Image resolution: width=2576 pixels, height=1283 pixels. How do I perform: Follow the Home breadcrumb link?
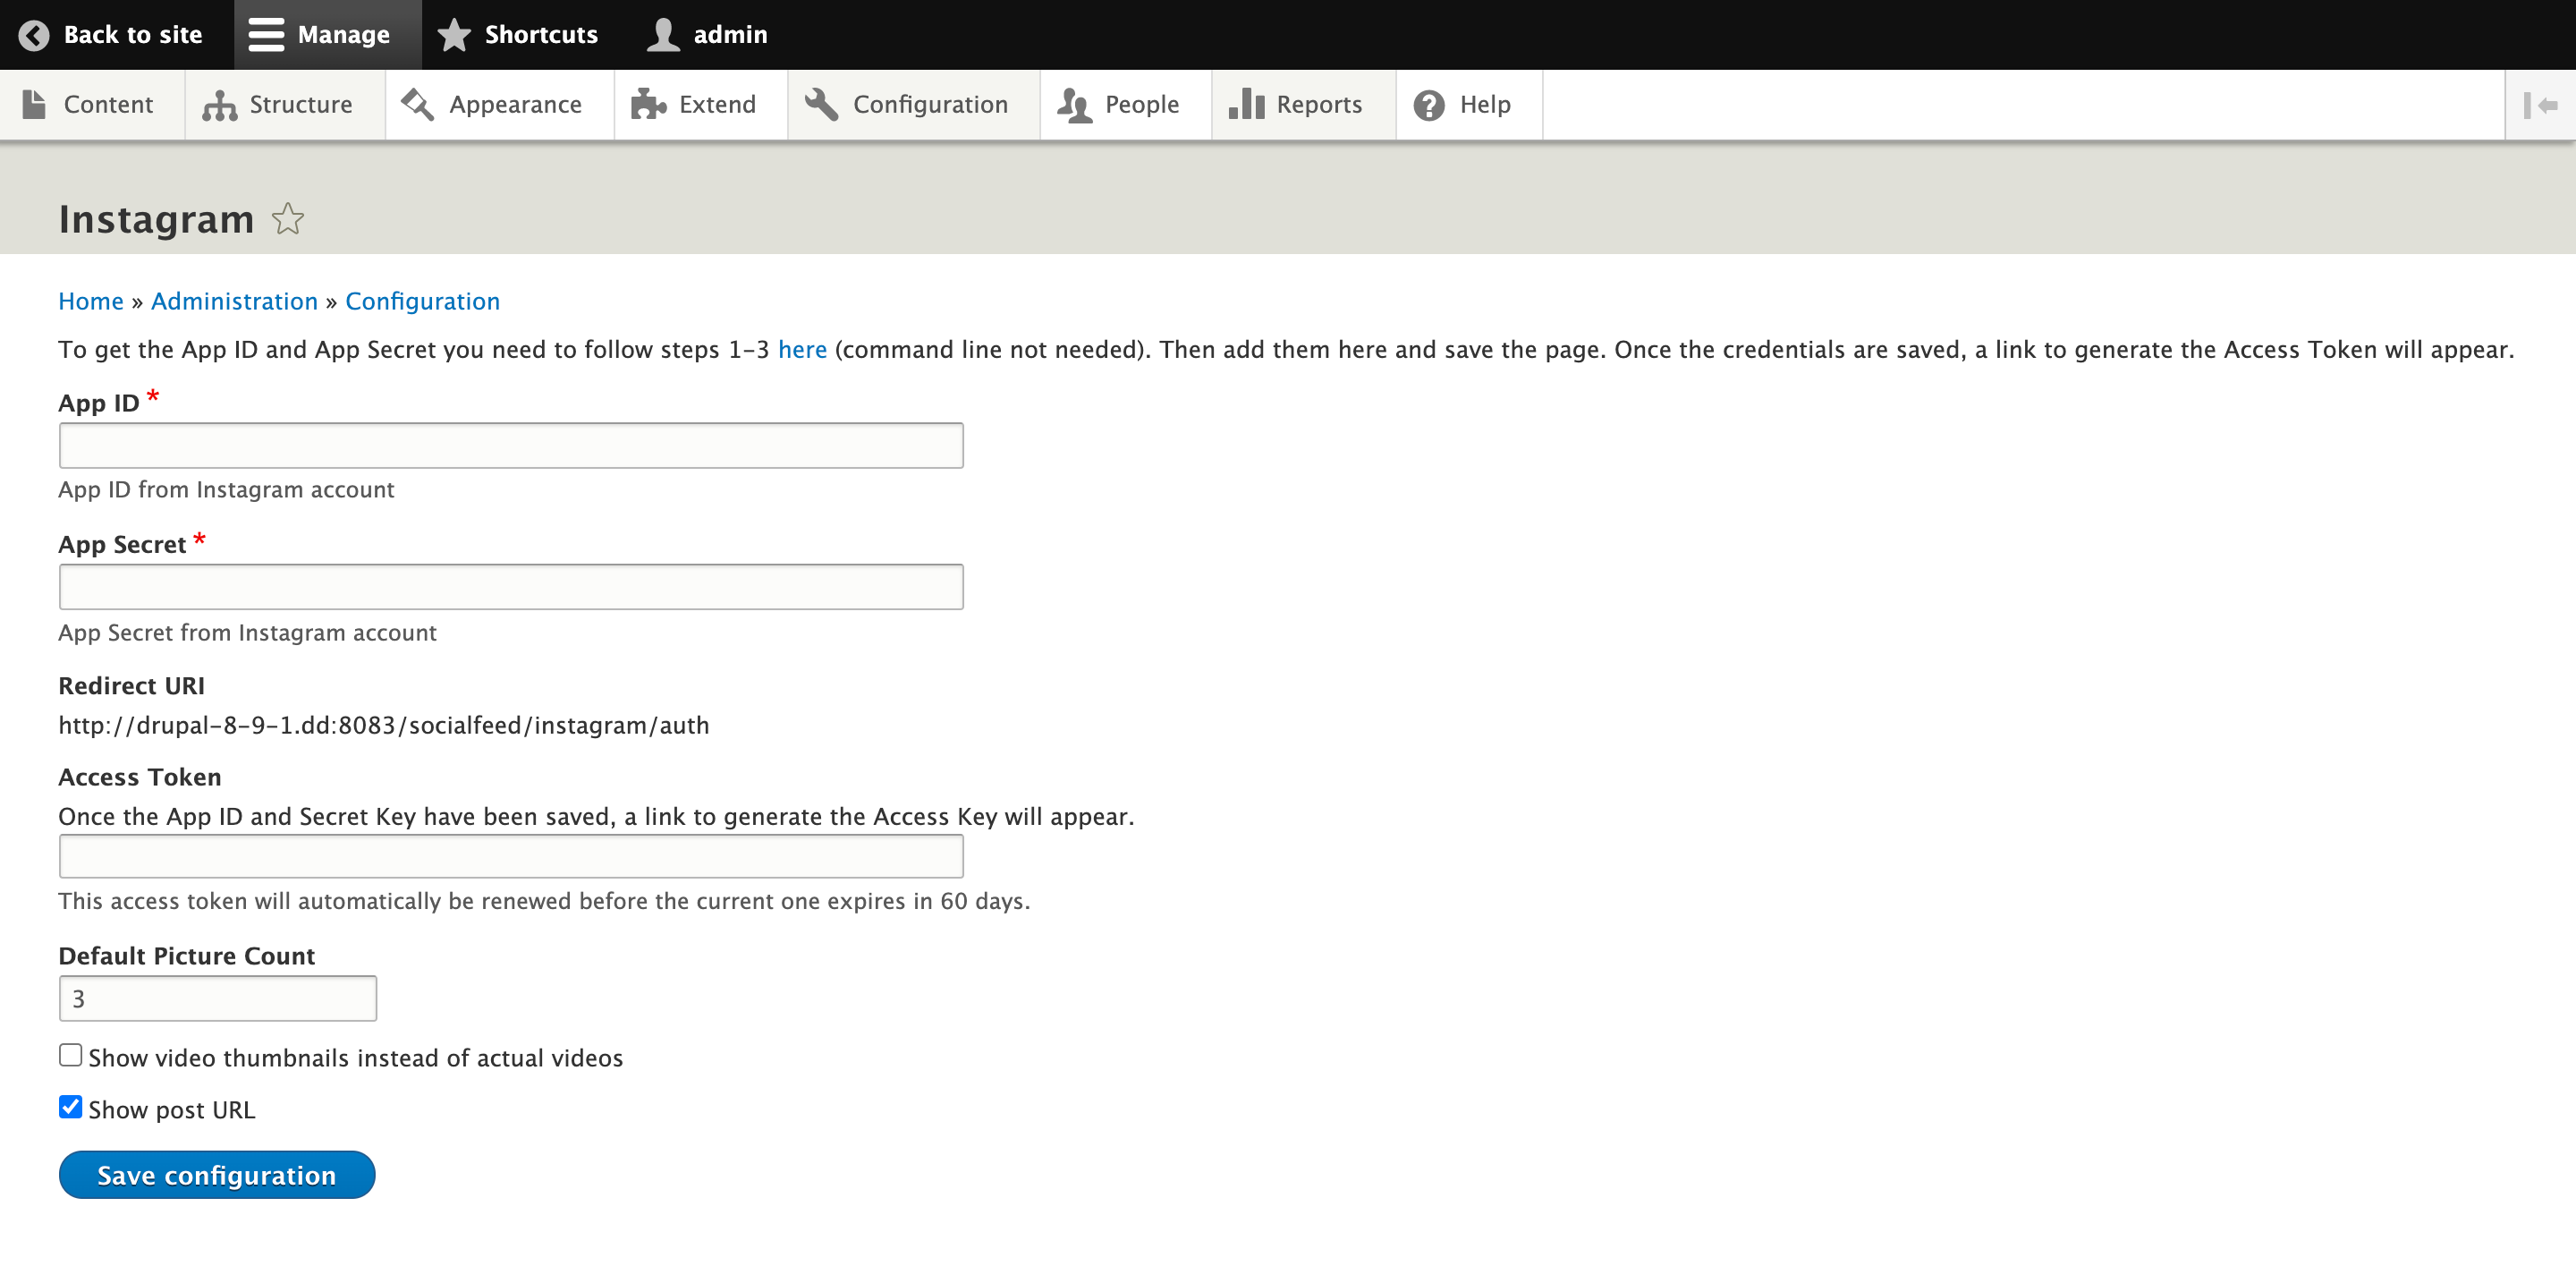91,301
